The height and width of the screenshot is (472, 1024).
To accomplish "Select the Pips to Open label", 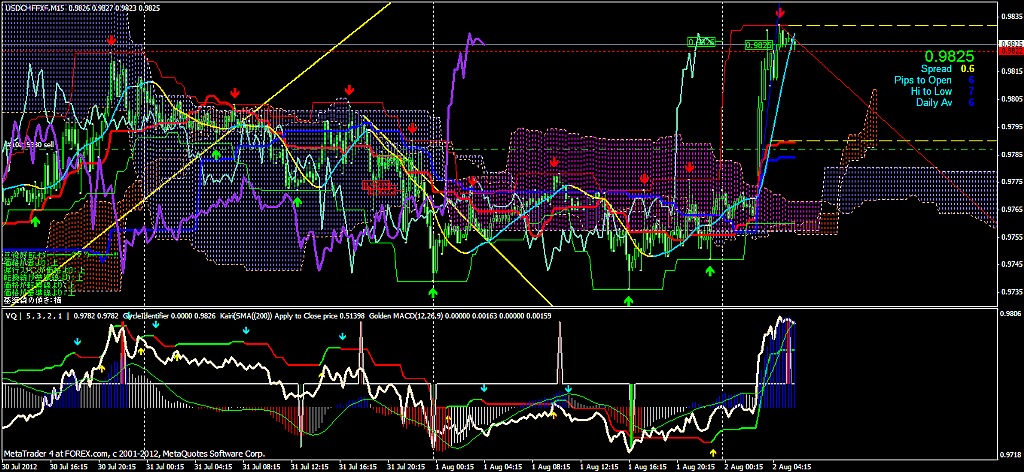I will point(919,80).
